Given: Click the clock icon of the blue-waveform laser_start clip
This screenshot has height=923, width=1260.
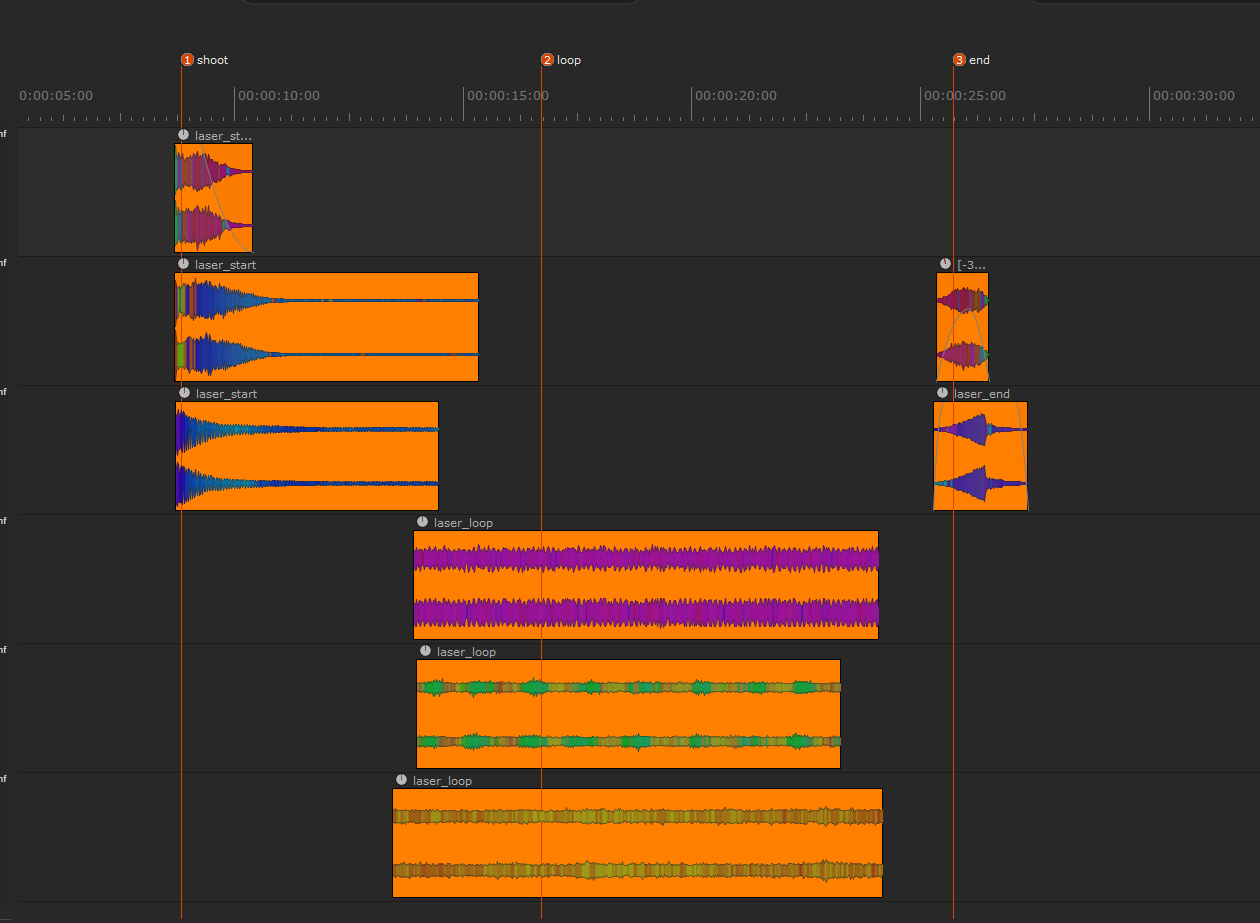Looking at the screenshot, I should [183, 264].
